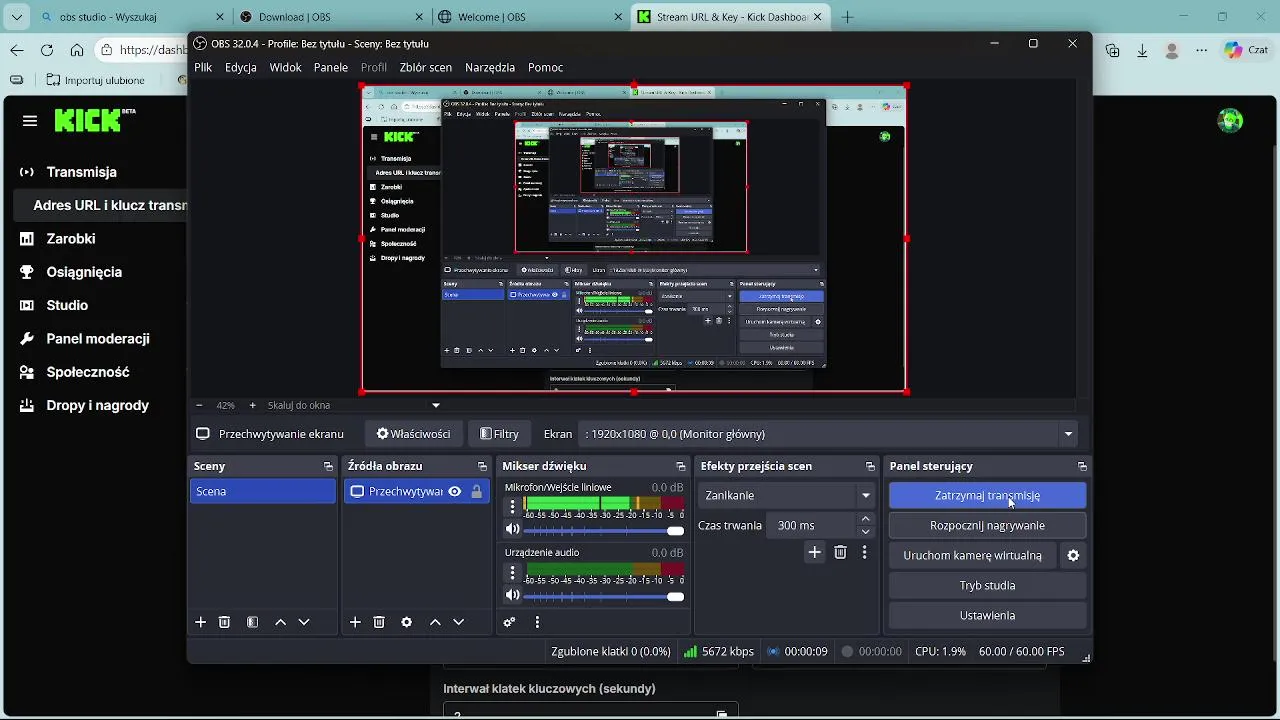Open Panel moderacji in Kick sidebar
The width and height of the screenshot is (1280, 720).
(98, 339)
